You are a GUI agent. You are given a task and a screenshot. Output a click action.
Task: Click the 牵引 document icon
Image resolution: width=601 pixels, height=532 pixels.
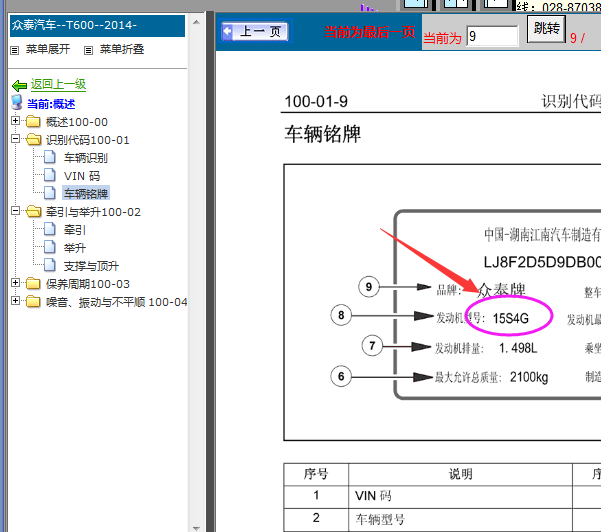(49, 229)
